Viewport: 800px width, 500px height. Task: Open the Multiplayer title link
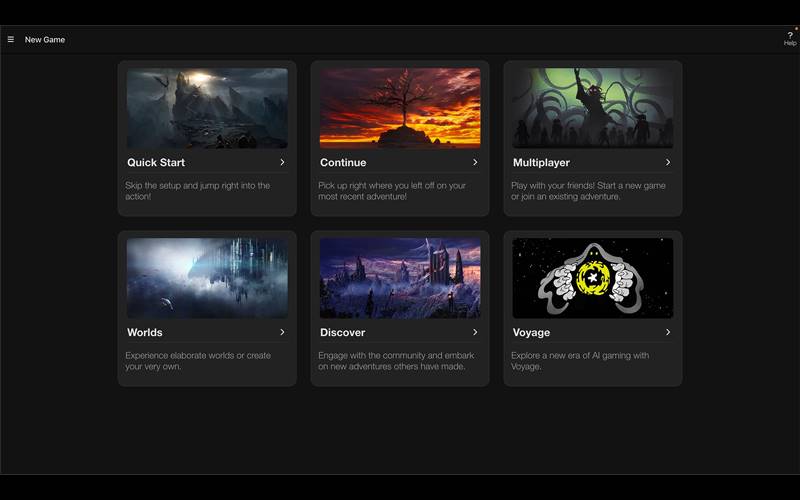coord(541,162)
